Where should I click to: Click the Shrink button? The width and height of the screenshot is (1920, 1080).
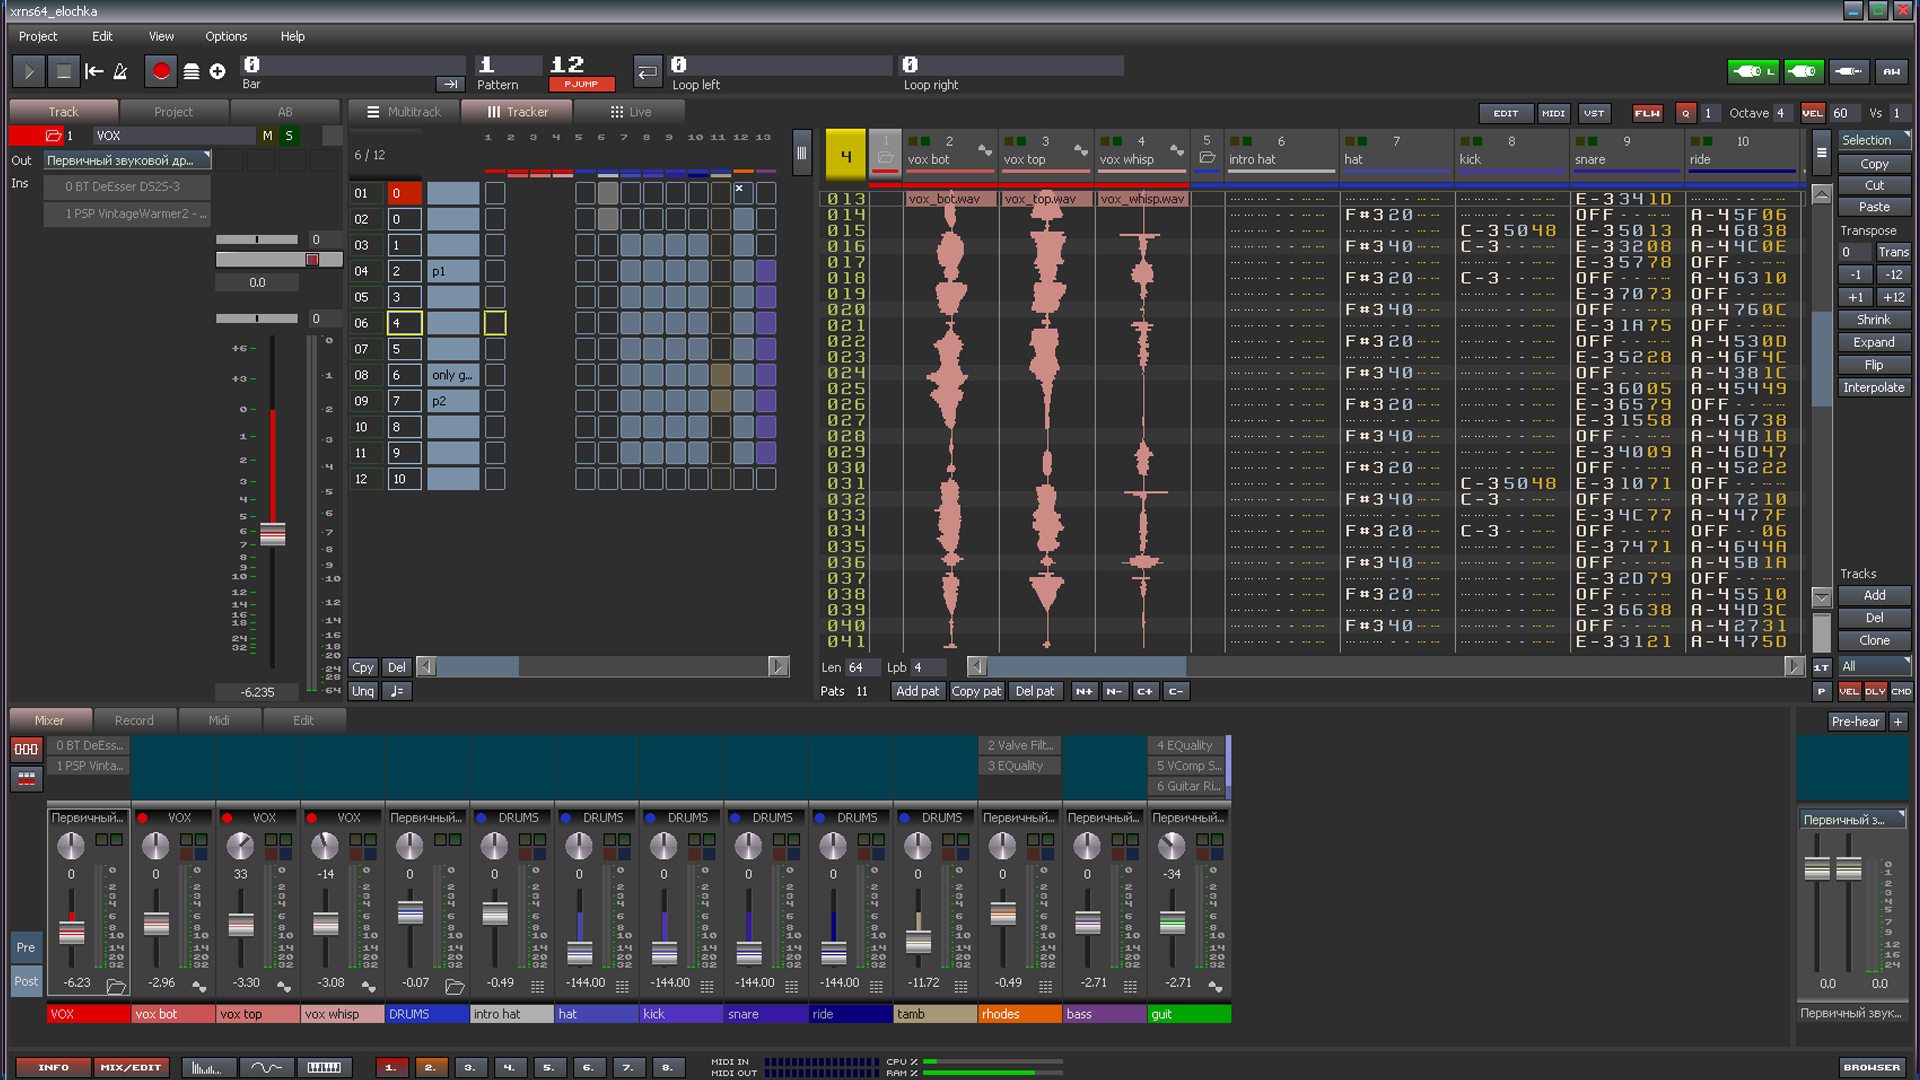pyautogui.click(x=1874, y=320)
